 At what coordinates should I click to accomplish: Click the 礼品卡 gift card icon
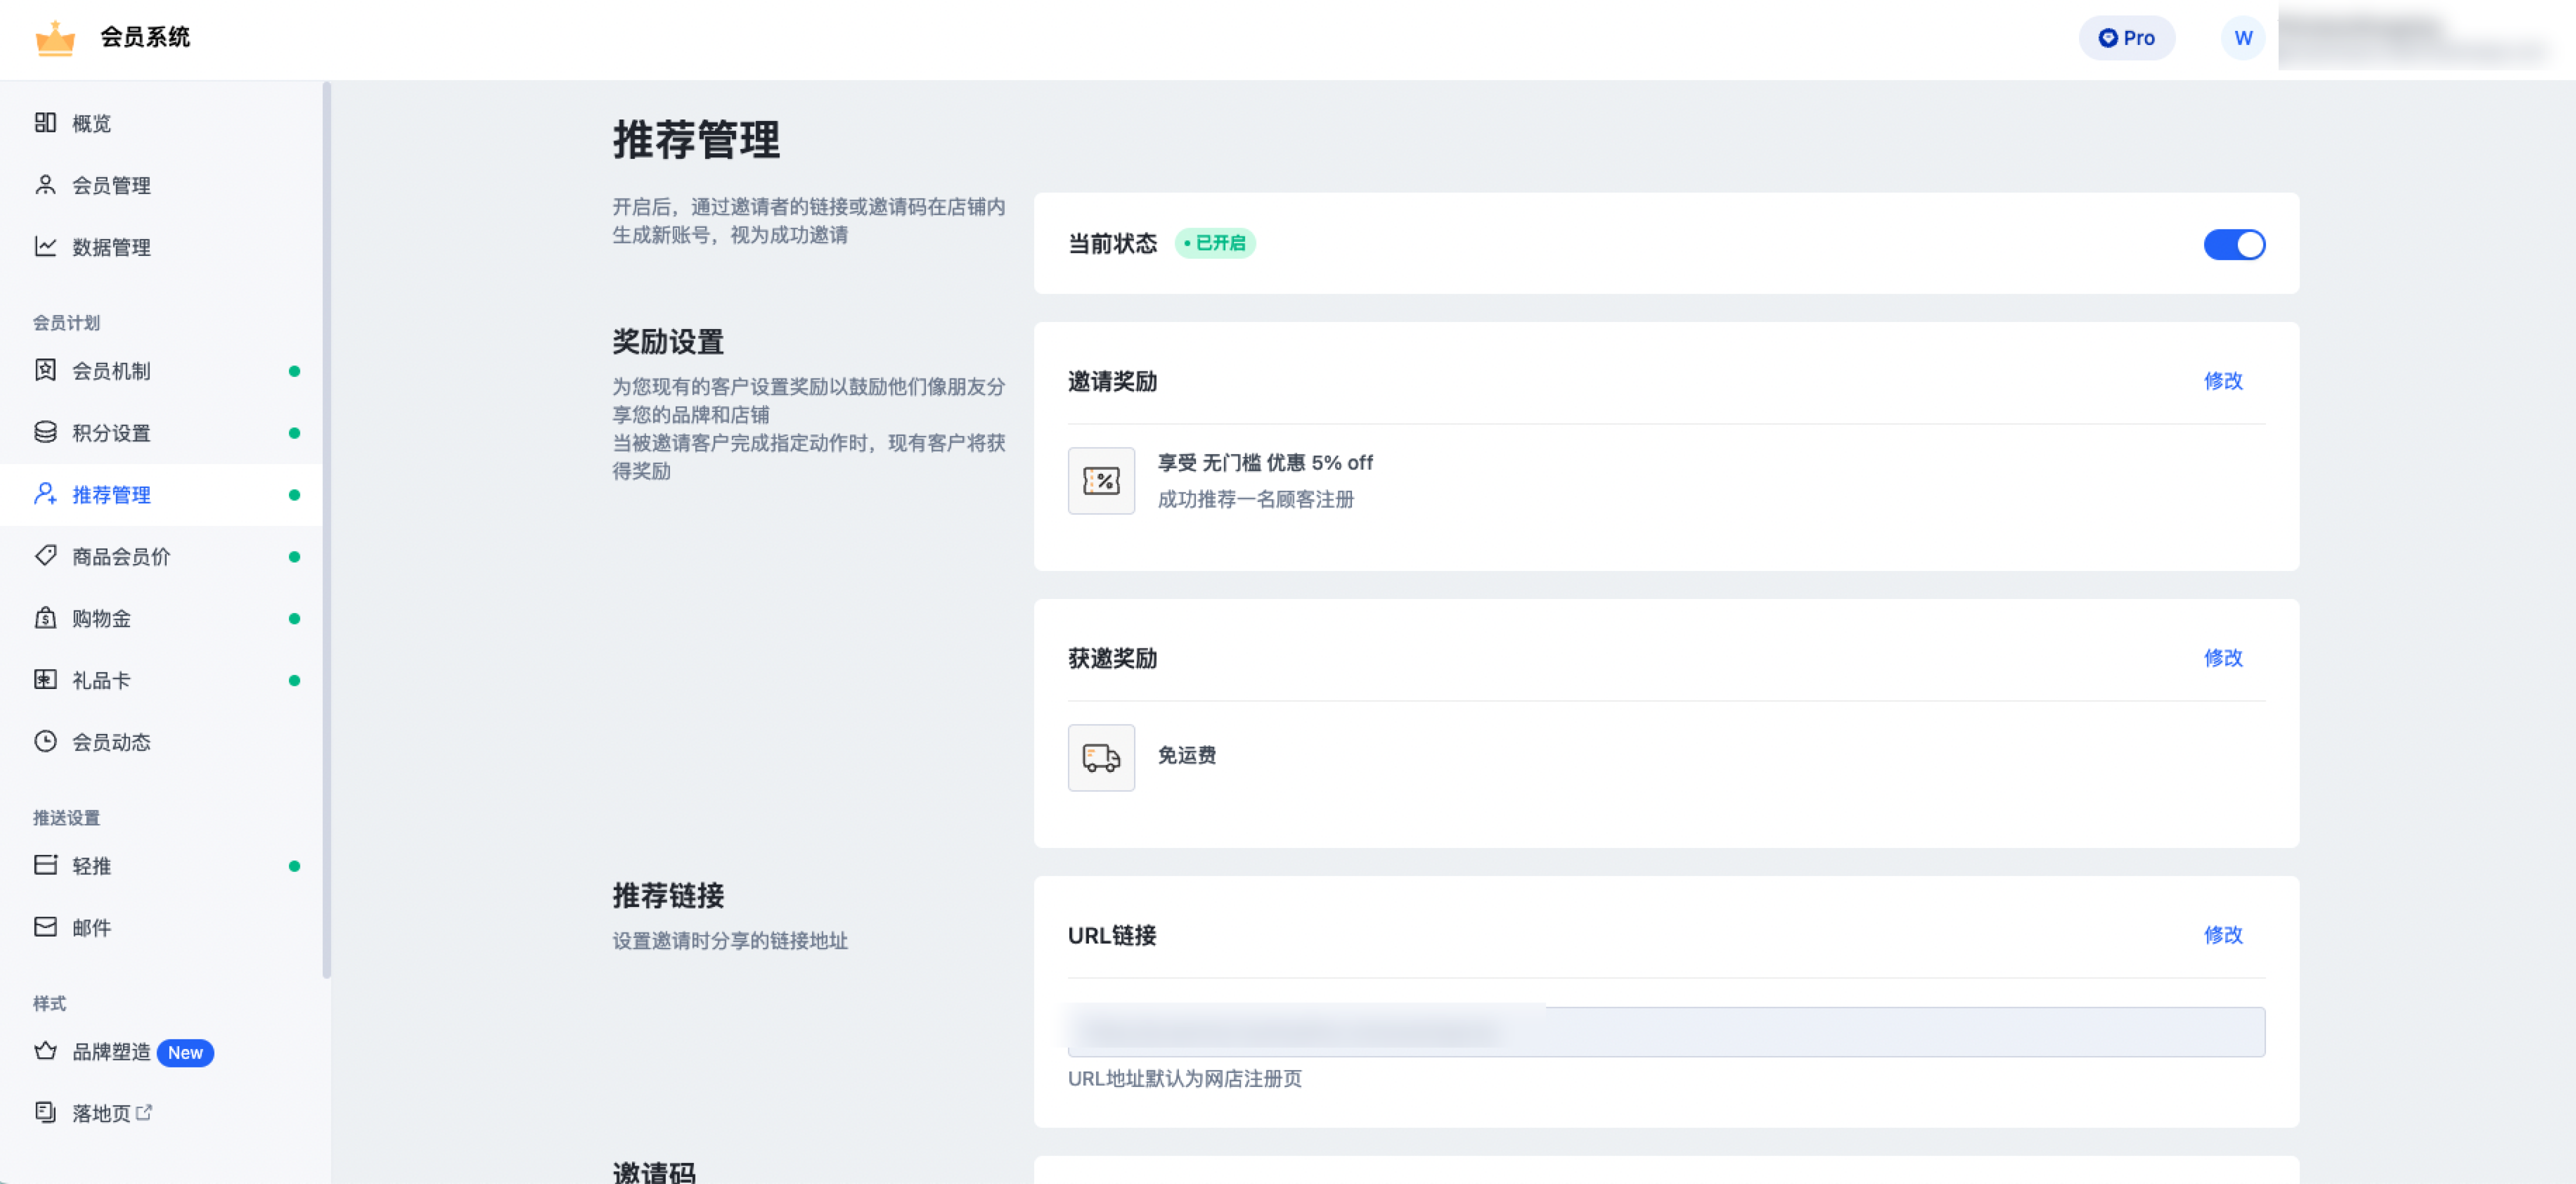(45, 679)
